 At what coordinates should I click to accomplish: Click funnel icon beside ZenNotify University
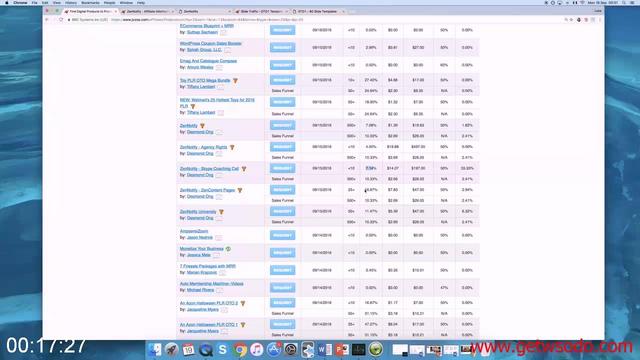221,212
